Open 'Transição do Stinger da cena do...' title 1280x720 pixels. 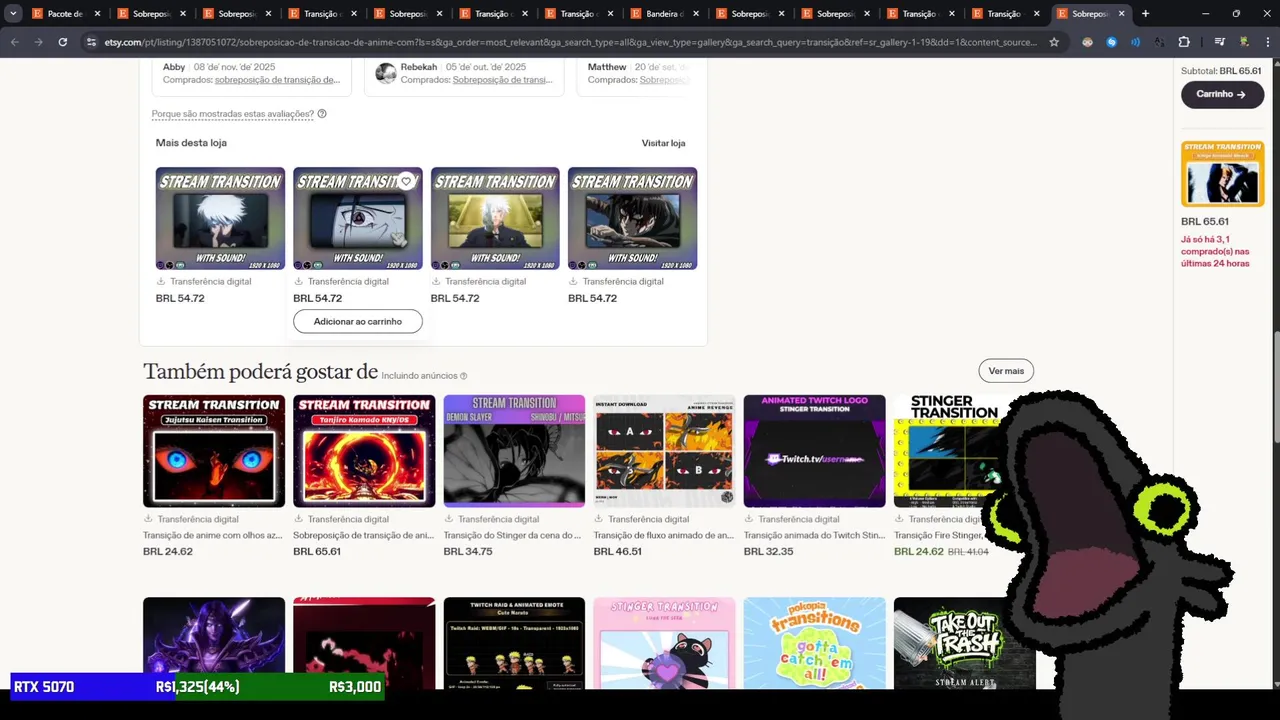512,535
